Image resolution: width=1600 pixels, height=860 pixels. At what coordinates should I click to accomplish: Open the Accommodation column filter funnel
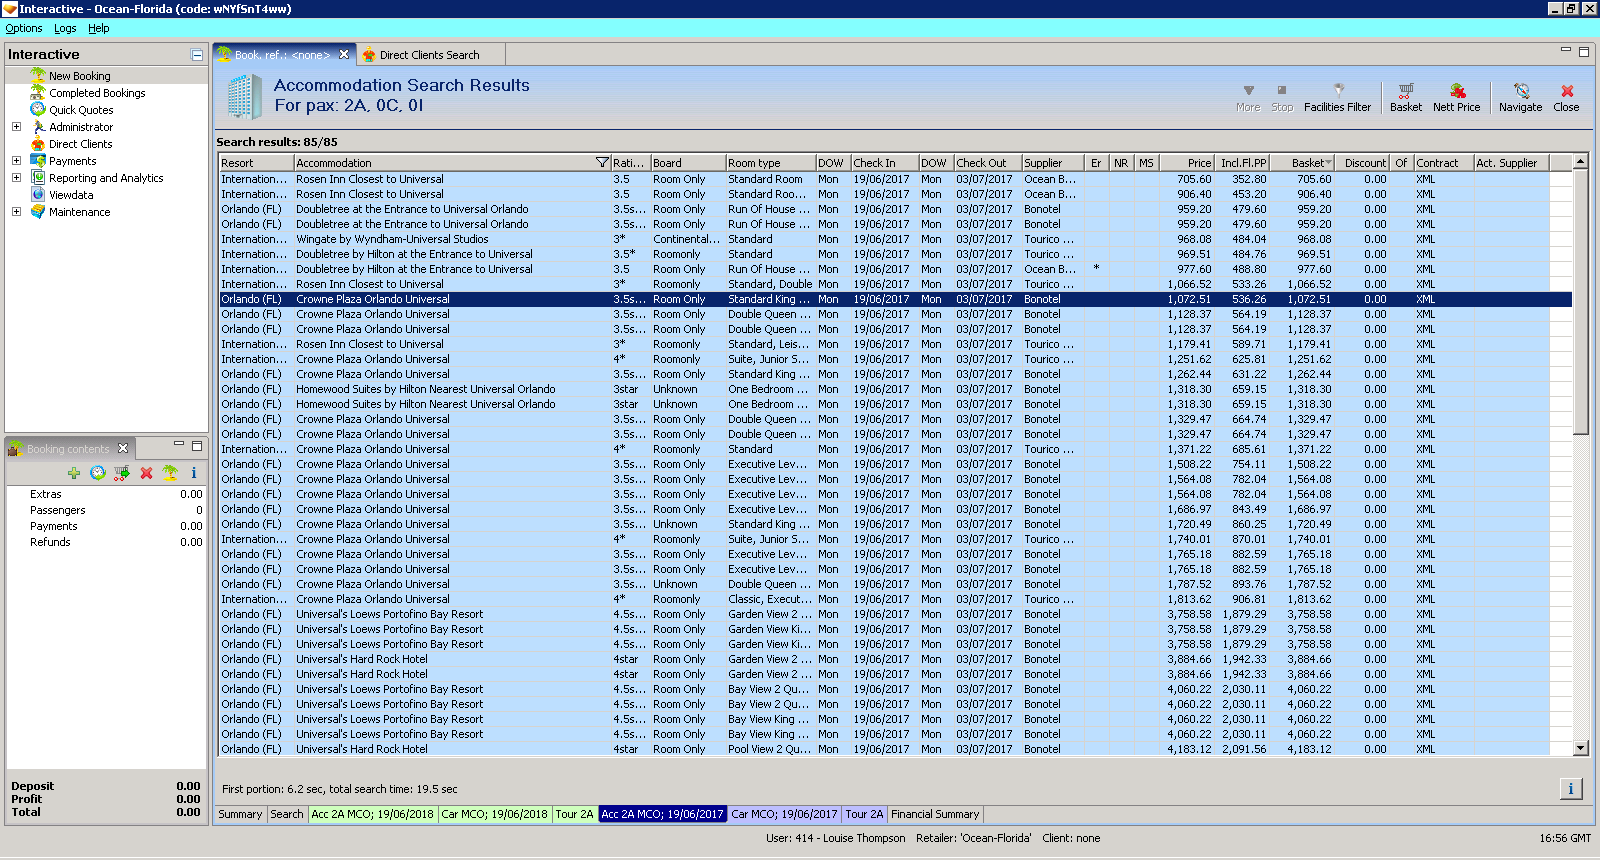point(602,163)
